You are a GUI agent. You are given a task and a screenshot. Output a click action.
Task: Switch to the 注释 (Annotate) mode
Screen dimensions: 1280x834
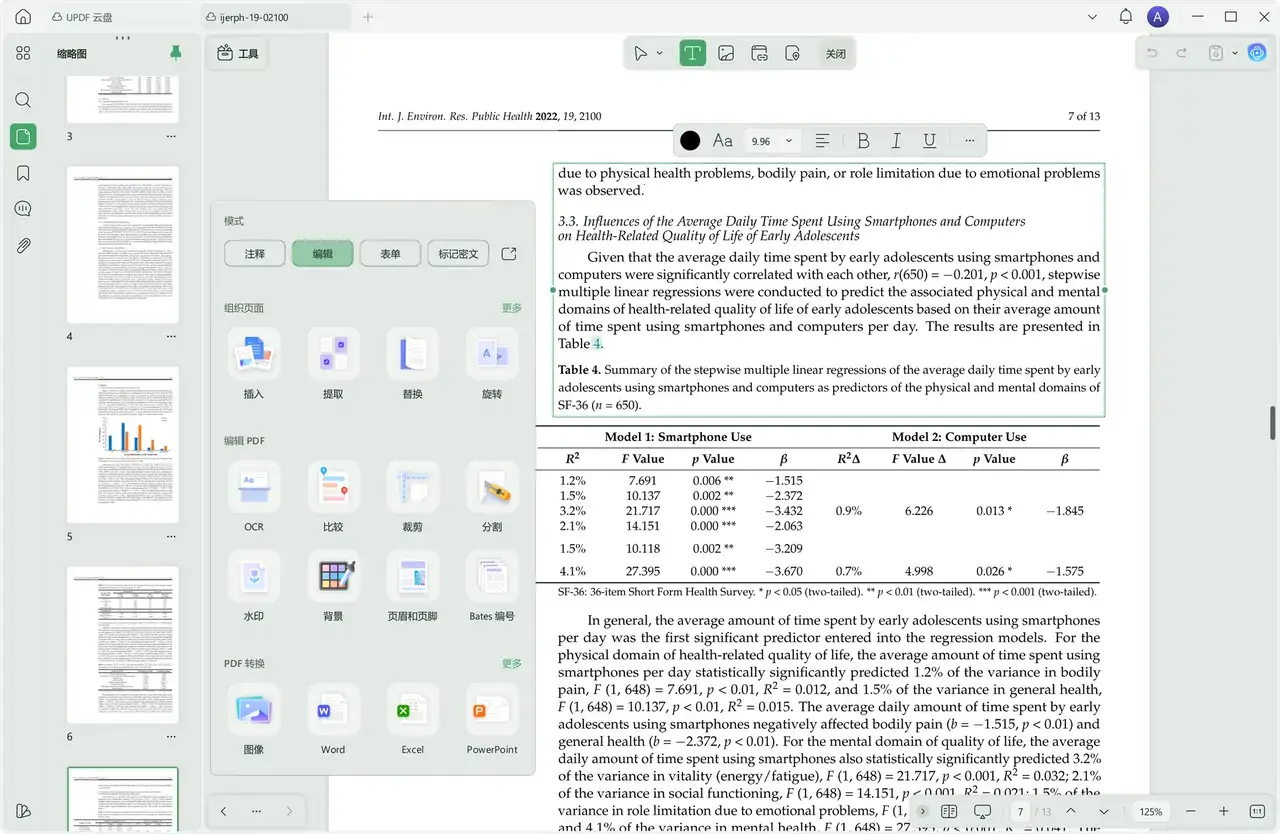255,254
